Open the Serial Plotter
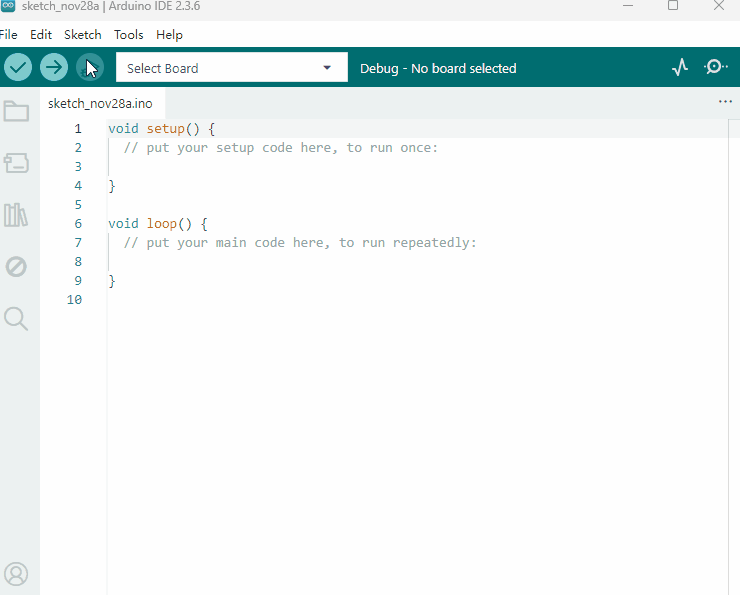The image size is (740, 595). 680,67
